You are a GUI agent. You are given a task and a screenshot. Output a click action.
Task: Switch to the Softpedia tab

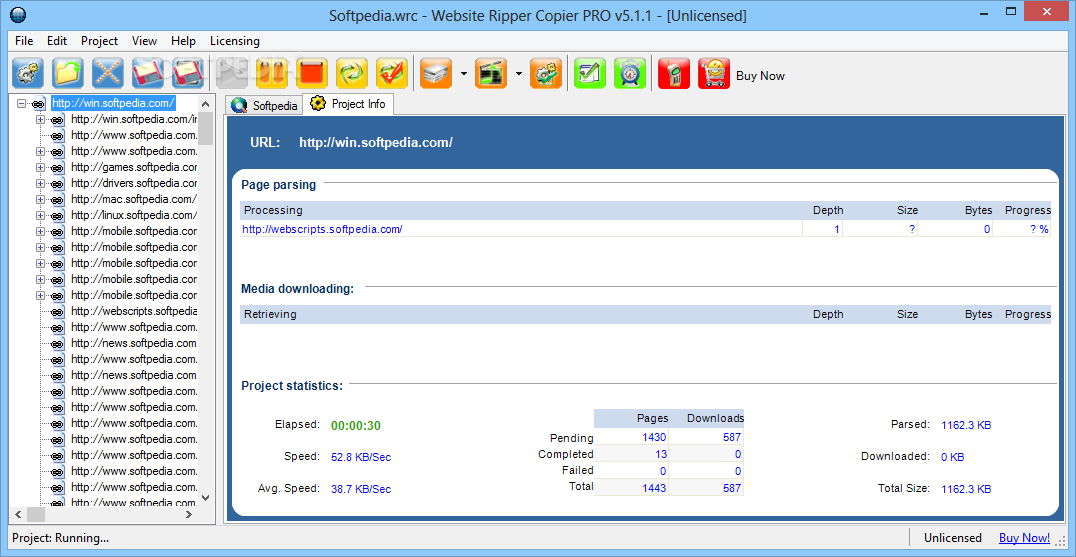point(264,106)
